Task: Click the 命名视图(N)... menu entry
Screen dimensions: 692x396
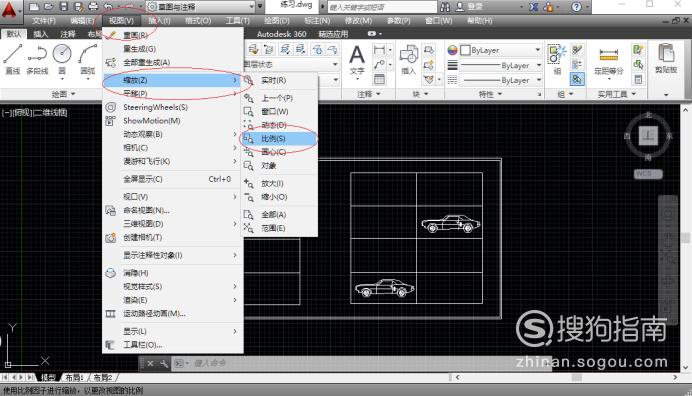Action: pyautogui.click(x=173, y=211)
